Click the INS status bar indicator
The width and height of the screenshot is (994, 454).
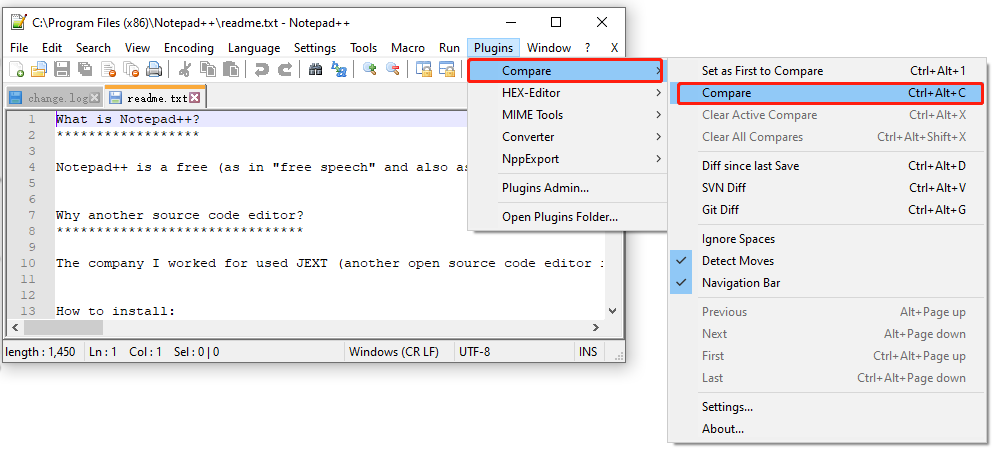coord(588,351)
